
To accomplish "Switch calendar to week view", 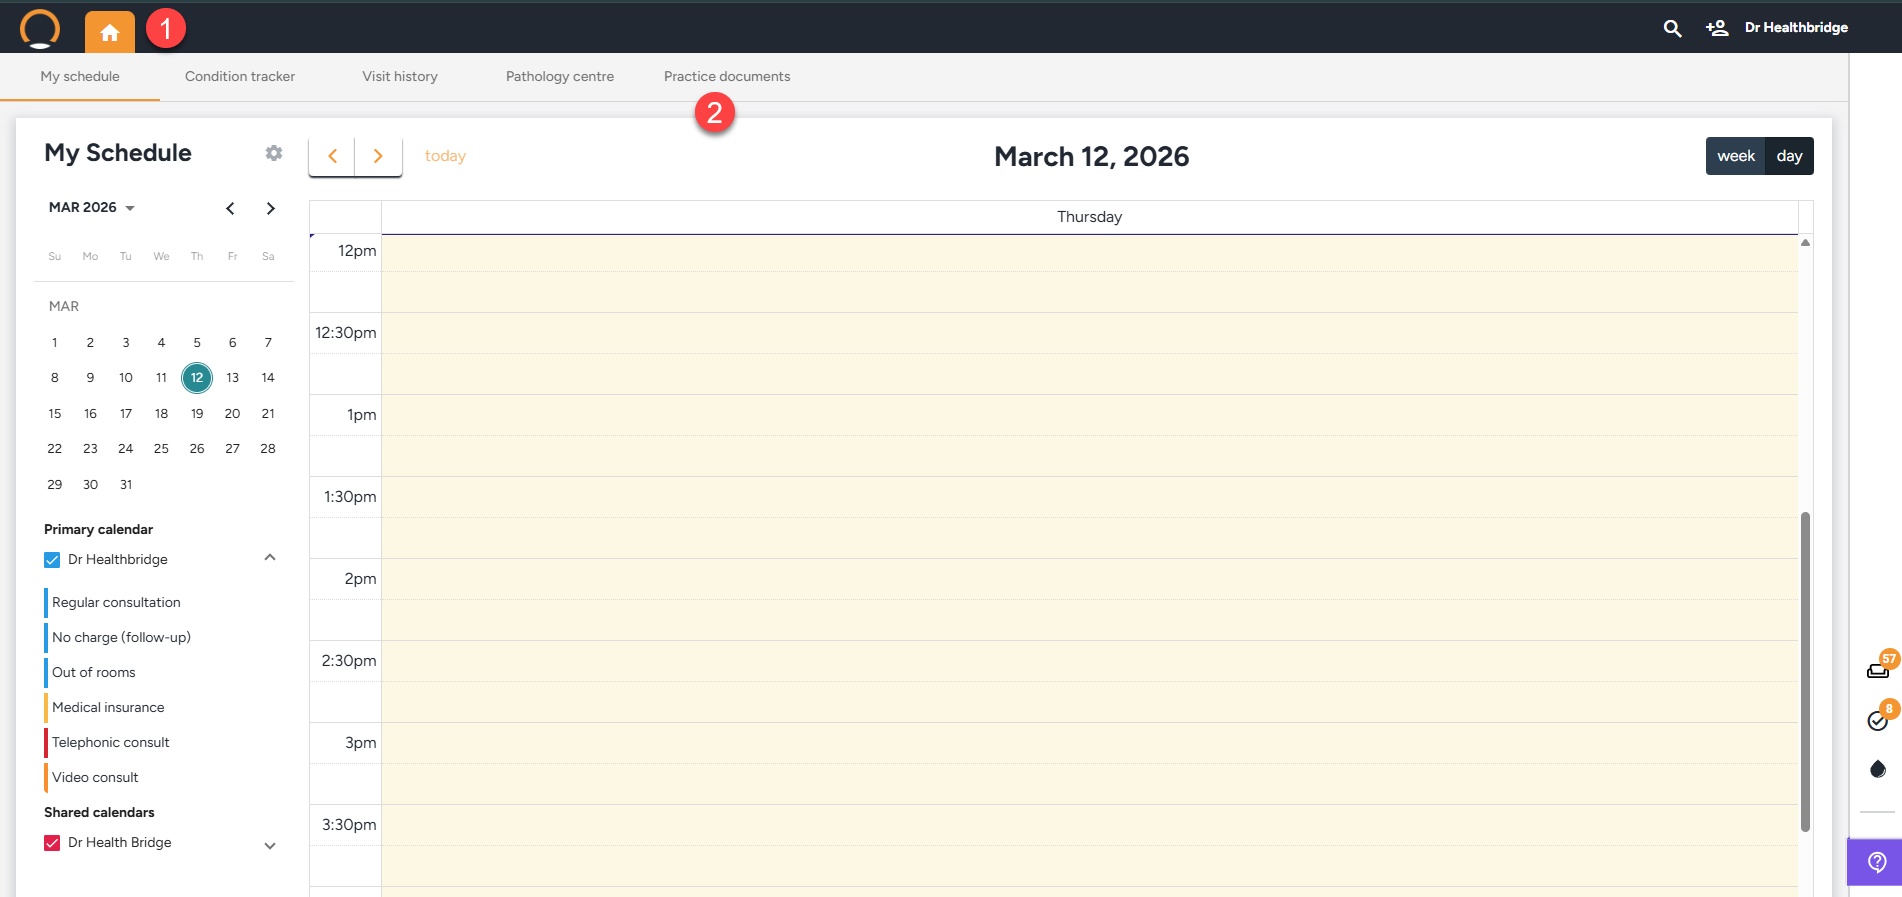I will point(1735,156).
